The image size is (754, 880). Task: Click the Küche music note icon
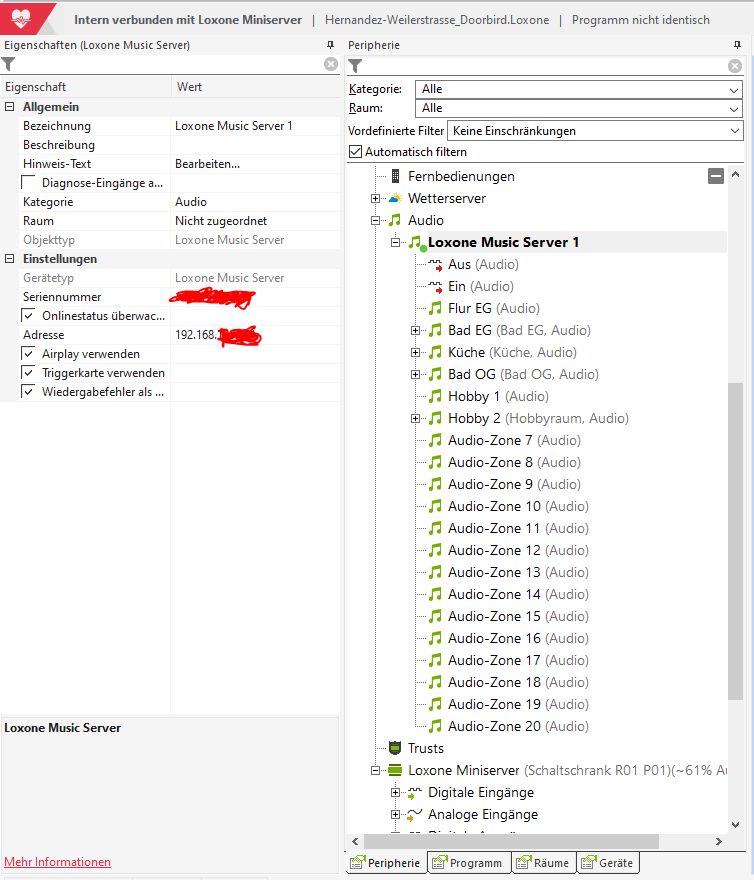pyautogui.click(x=435, y=352)
